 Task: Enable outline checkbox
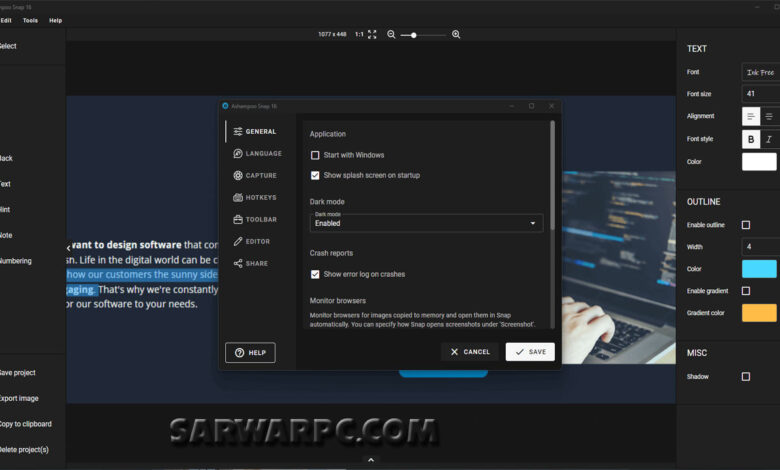coord(746,225)
